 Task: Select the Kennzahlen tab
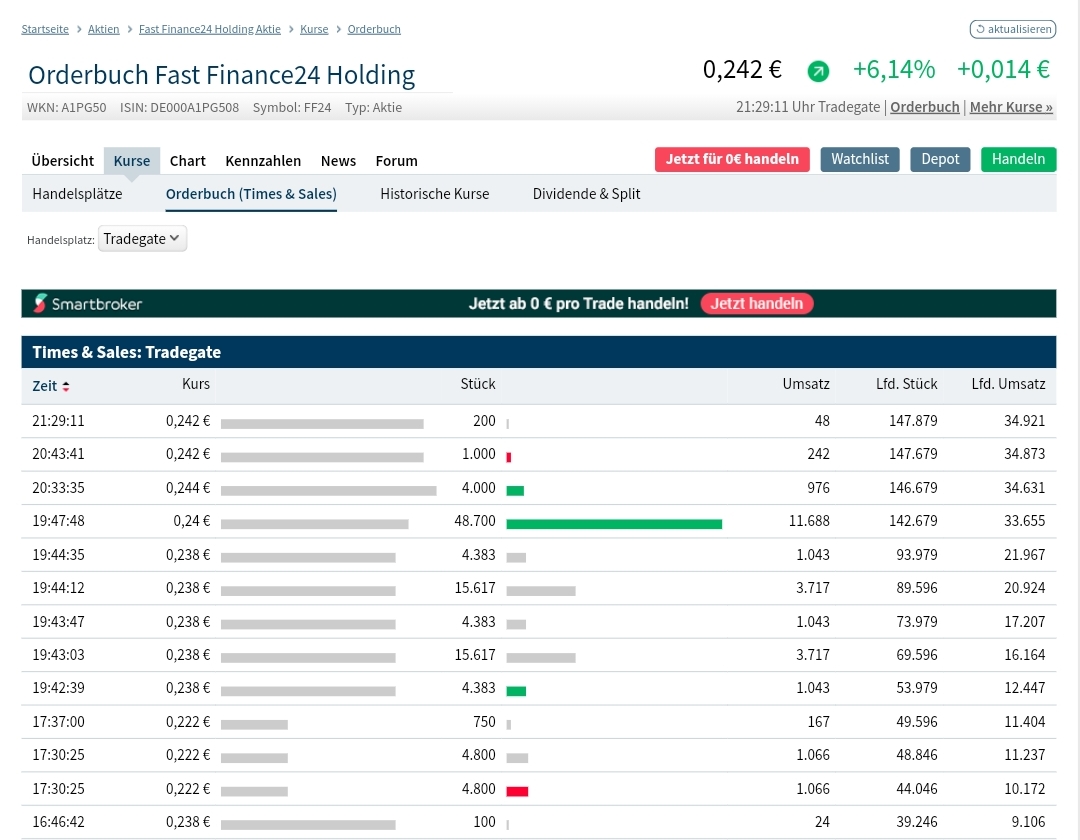click(x=263, y=160)
